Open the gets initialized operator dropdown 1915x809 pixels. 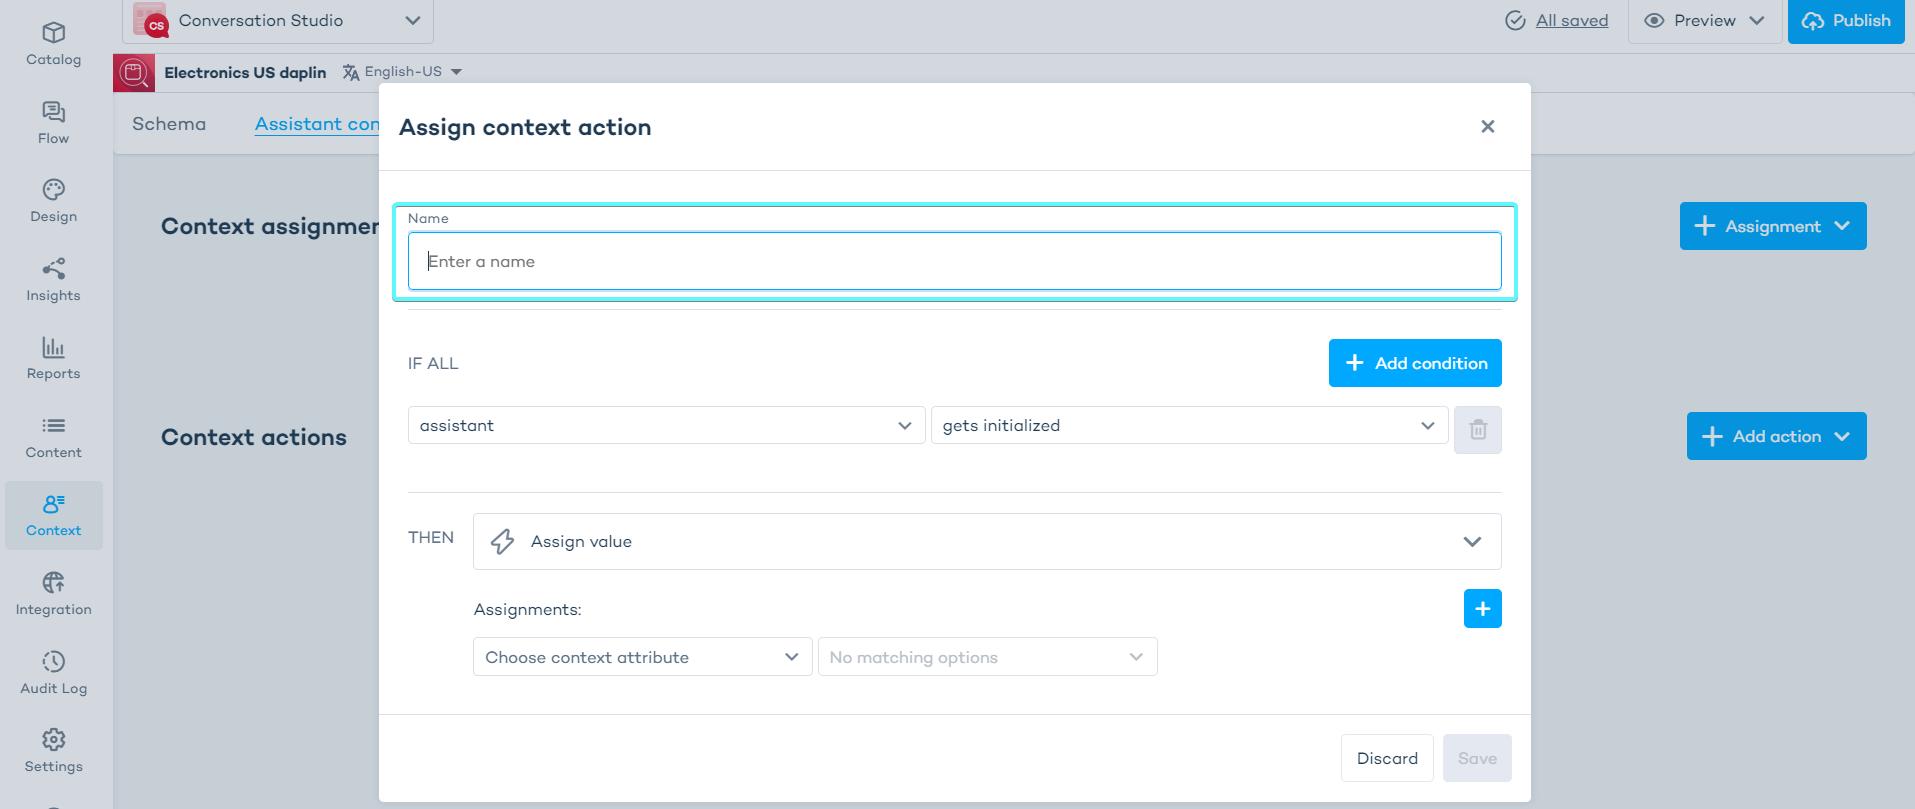coord(1189,425)
